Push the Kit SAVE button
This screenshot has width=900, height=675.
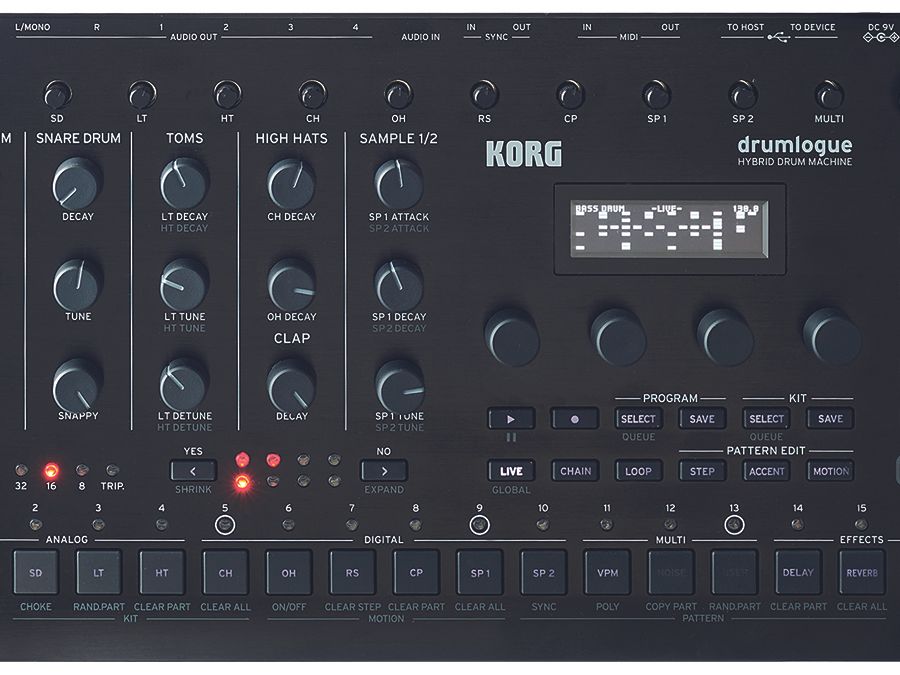(x=830, y=419)
